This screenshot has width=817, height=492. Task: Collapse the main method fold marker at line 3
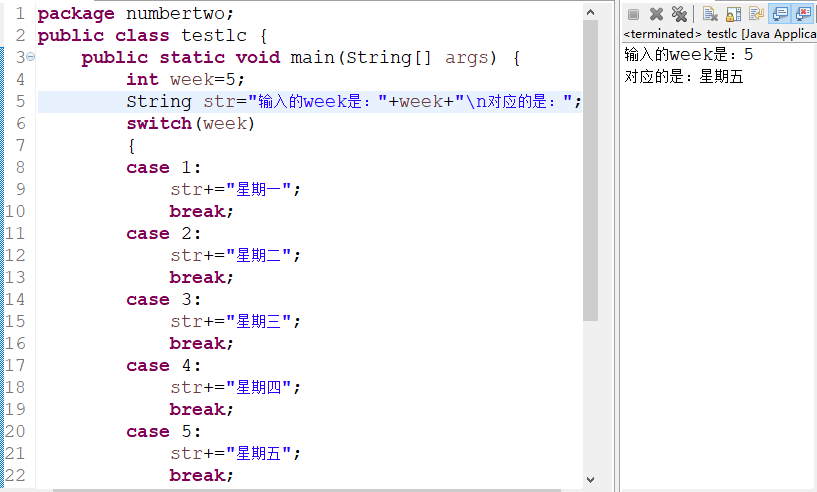pos(30,57)
